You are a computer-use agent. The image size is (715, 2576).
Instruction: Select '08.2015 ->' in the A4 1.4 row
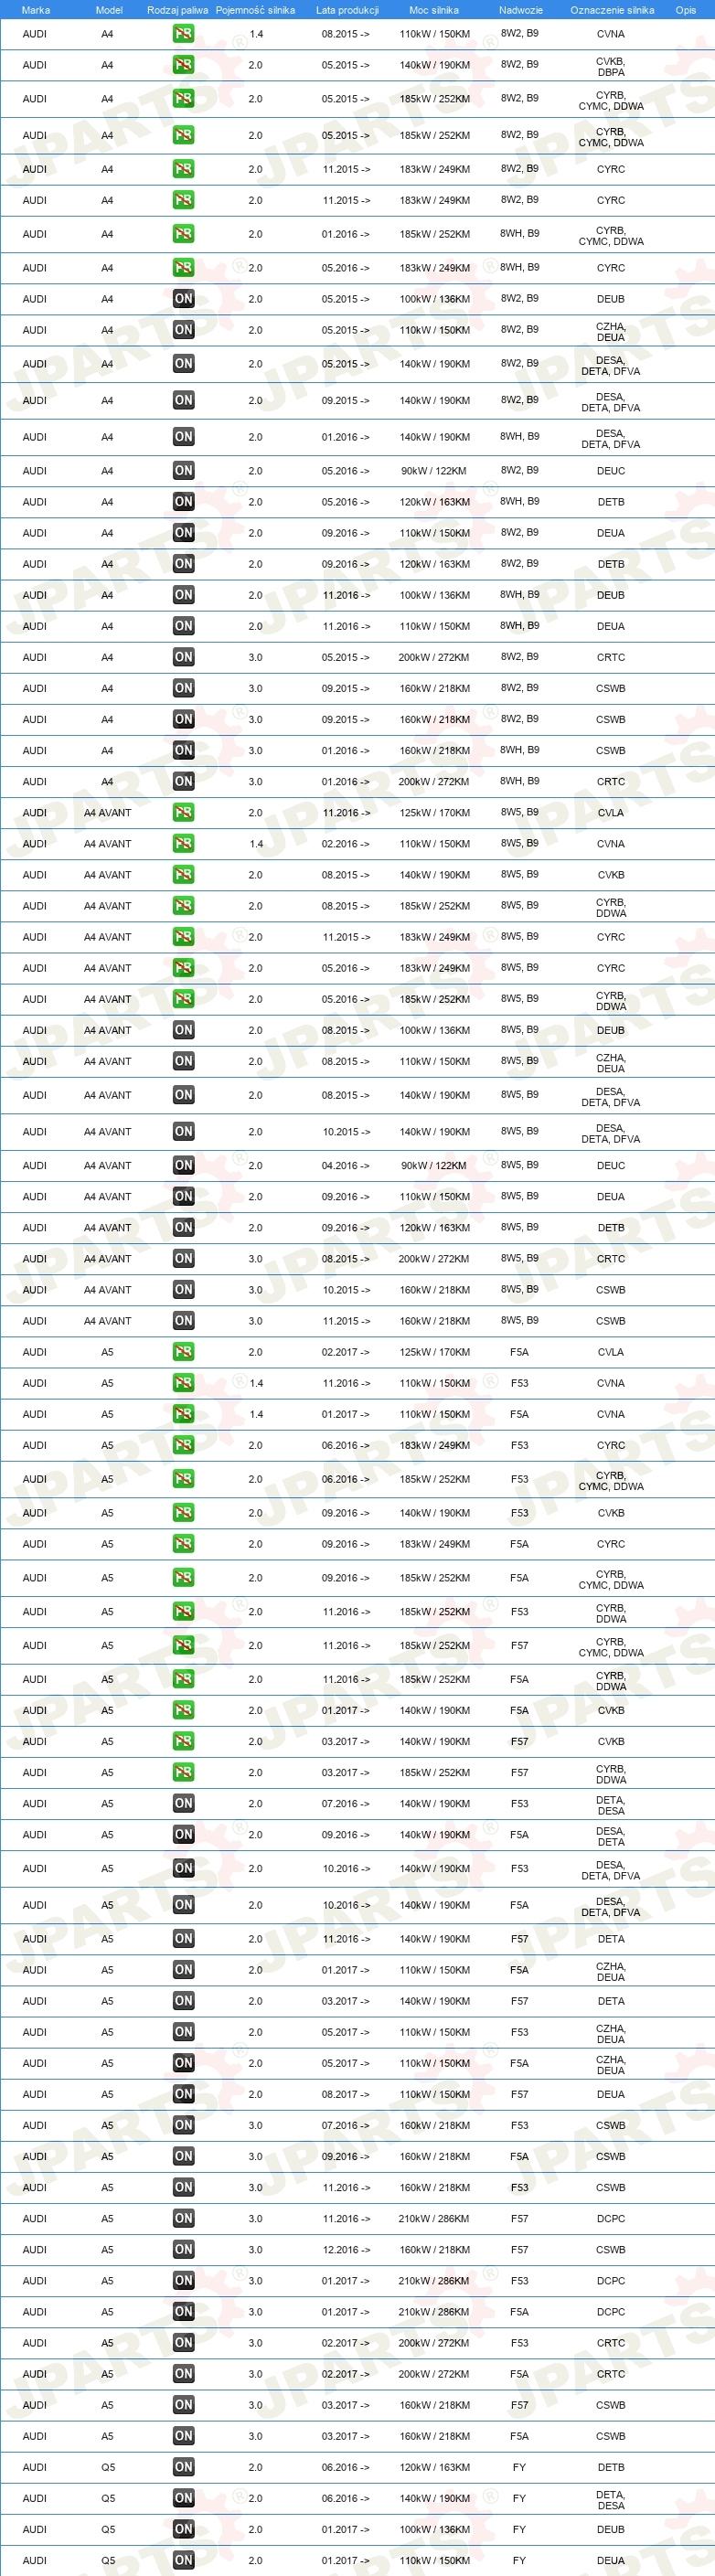(345, 34)
